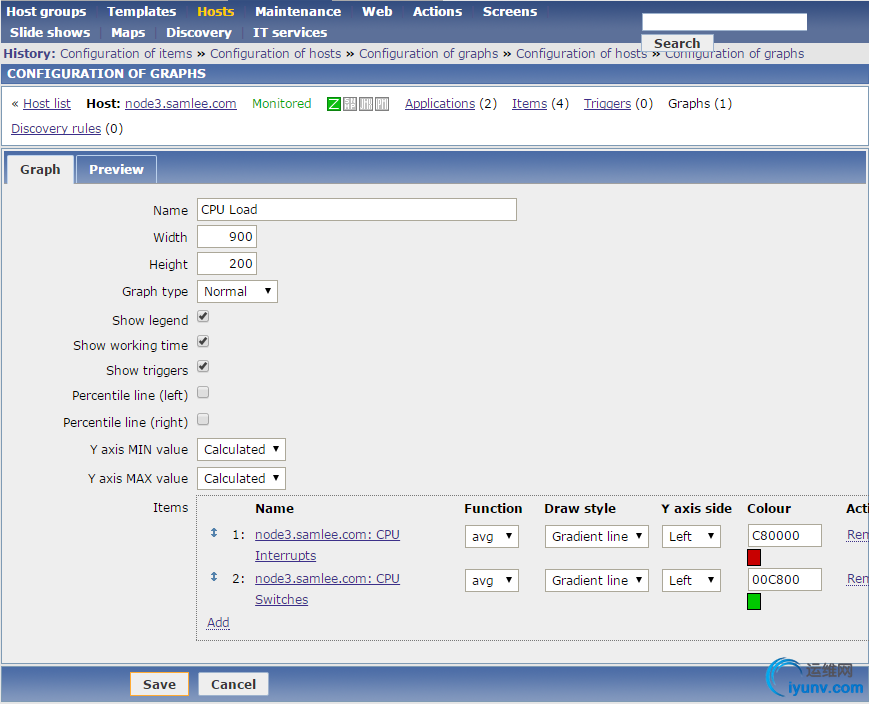Click the Search button
Image resolution: width=869 pixels, height=704 pixels.
(x=677, y=43)
